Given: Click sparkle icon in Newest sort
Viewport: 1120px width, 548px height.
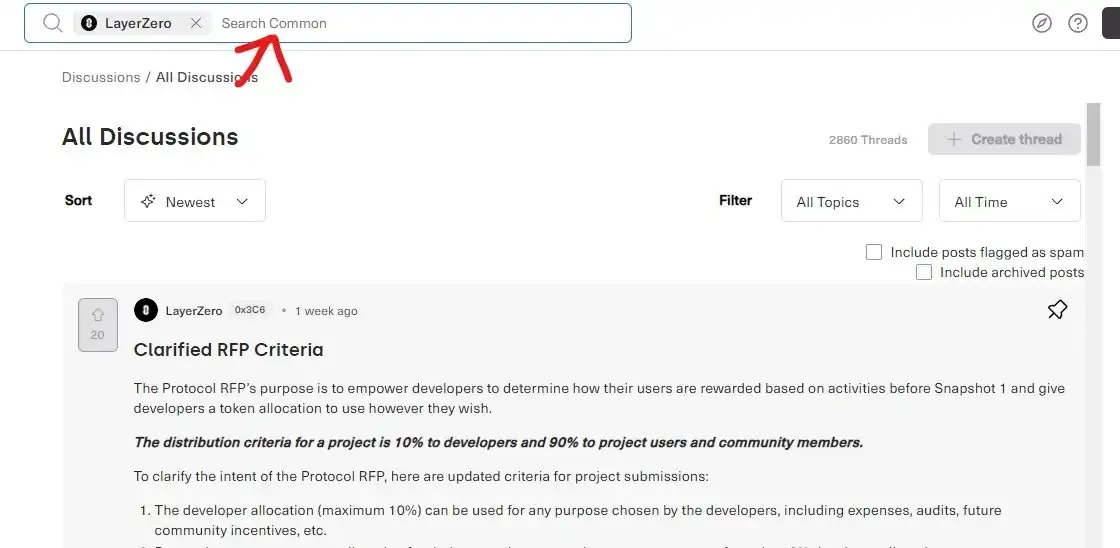Looking at the screenshot, I should pyautogui.click(x=148, y=201).
